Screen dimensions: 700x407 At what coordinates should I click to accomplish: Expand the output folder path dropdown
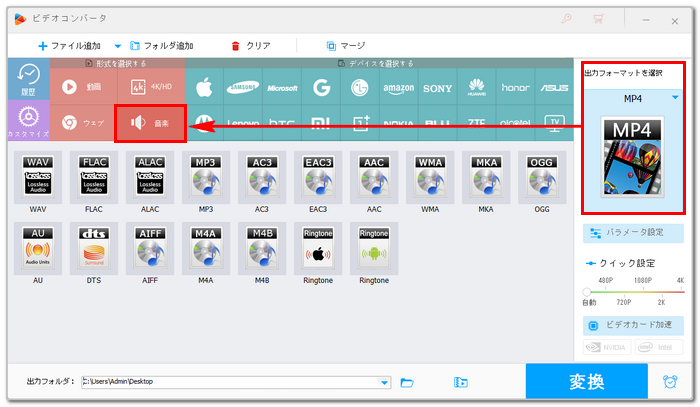tap(385, 382)
